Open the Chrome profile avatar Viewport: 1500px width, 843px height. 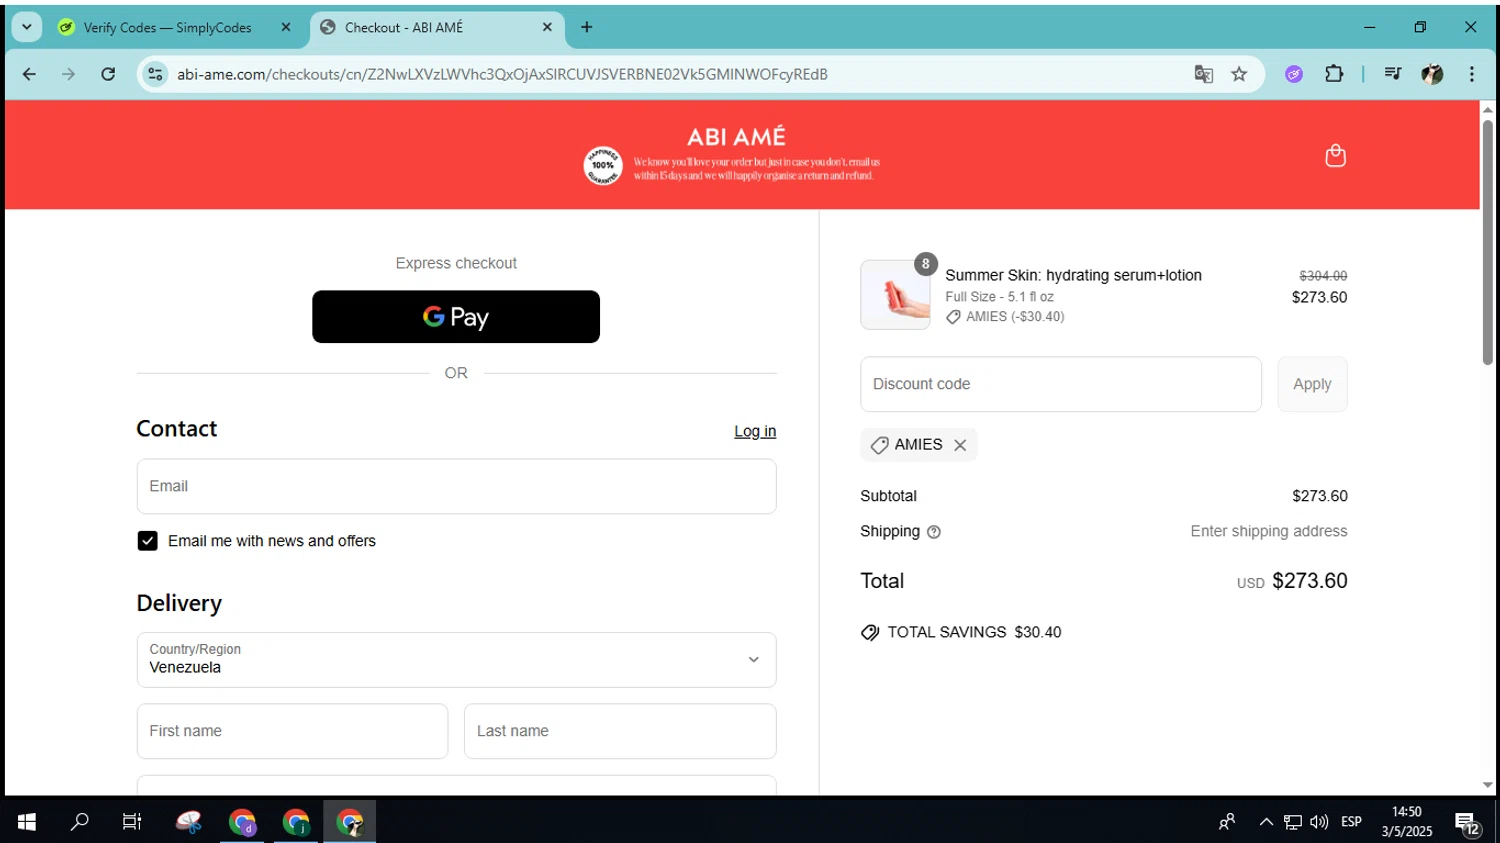(x=1432, y=74)
